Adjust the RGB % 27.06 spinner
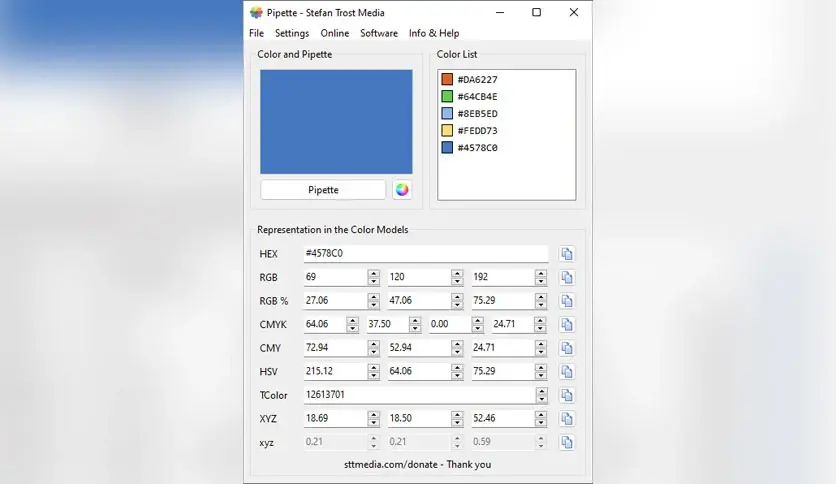The width and height of the screenshot is (836, 484). point(374,301)
